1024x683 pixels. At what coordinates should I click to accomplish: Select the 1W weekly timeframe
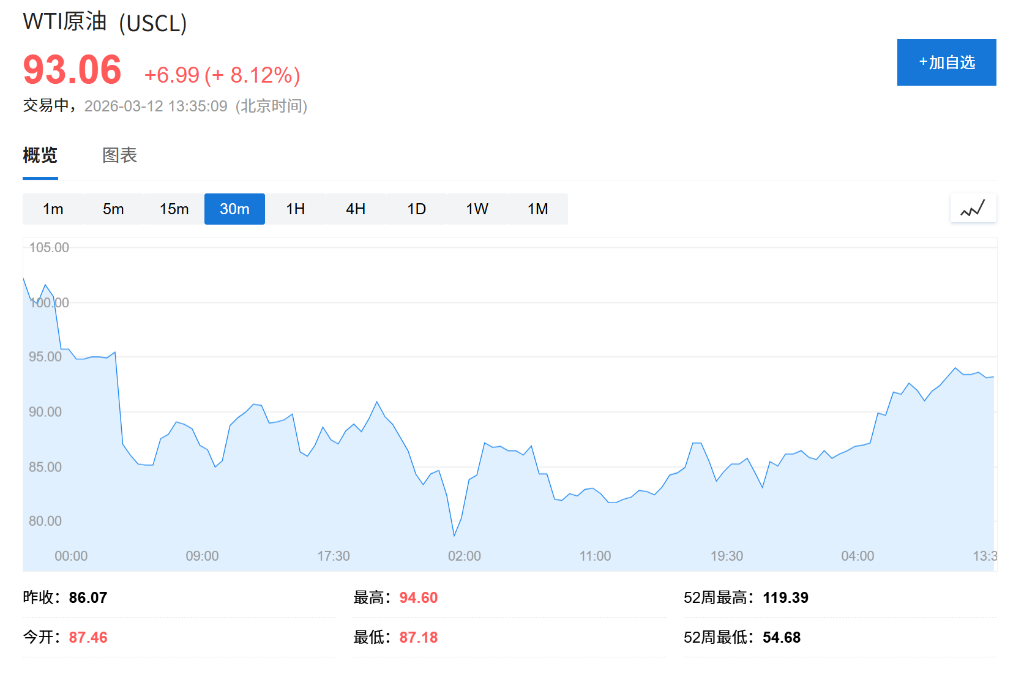475,209
